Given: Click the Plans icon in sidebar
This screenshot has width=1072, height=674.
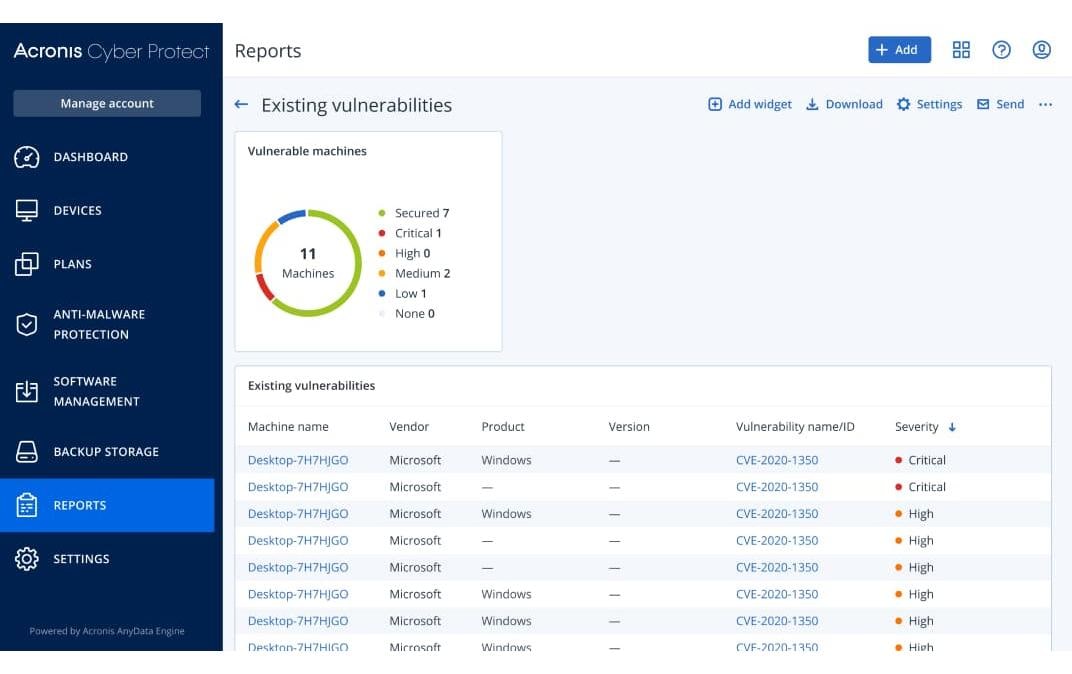Looking at the screenshot, I should [27, 264].
